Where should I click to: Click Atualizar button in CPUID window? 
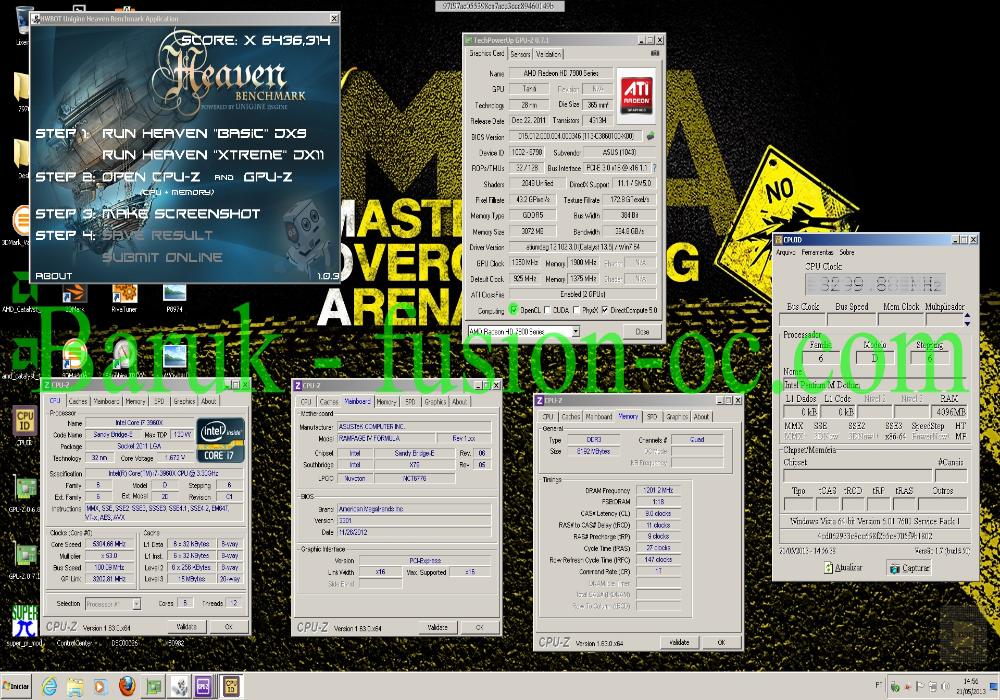pos(842,567)
